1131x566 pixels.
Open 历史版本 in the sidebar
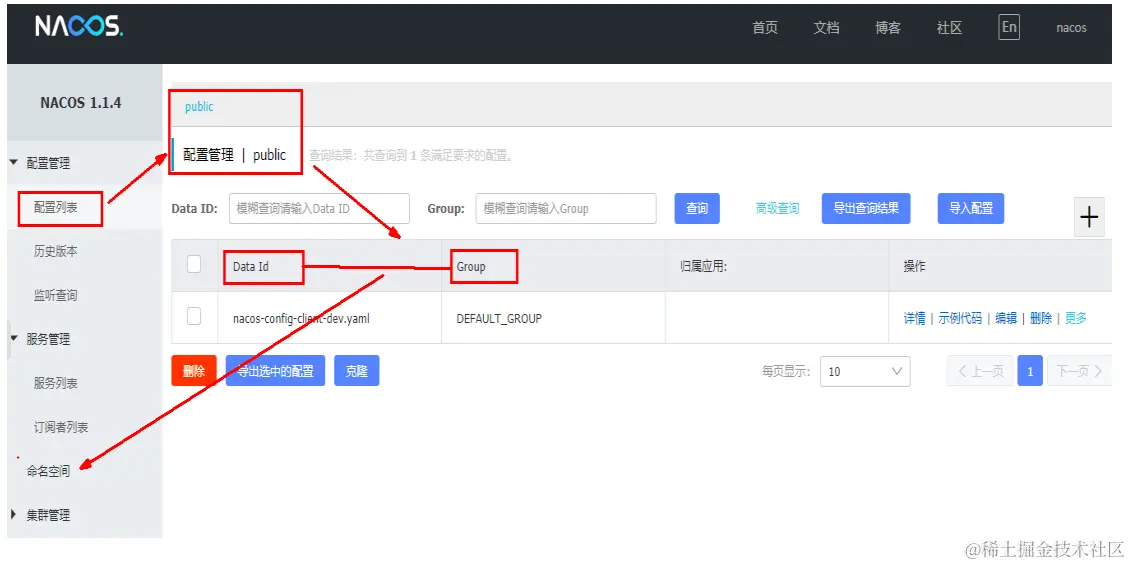point(56,251)
